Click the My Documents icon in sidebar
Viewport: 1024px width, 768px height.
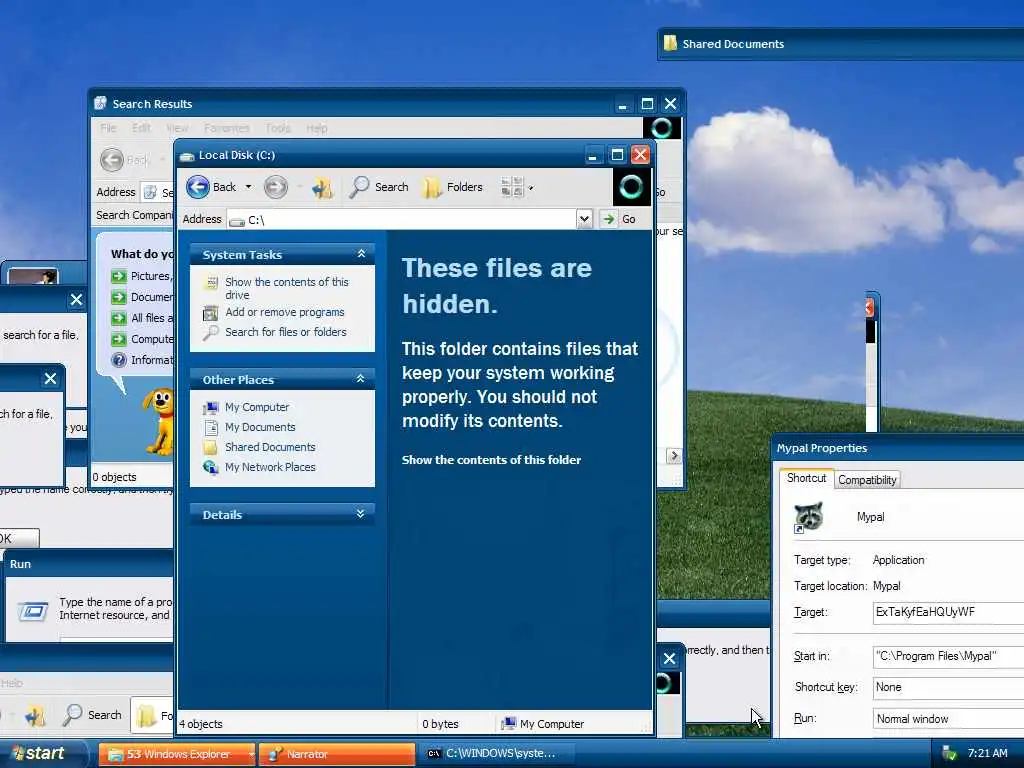210,428
